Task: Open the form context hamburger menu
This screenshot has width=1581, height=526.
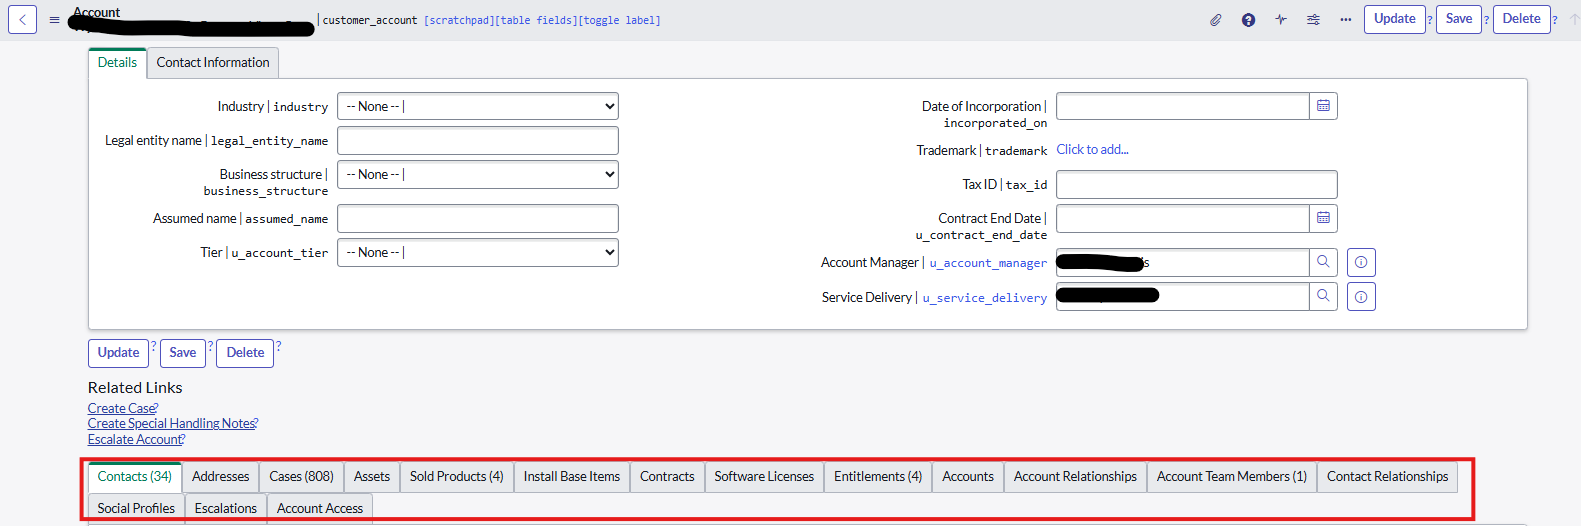Action: point(54,20)
